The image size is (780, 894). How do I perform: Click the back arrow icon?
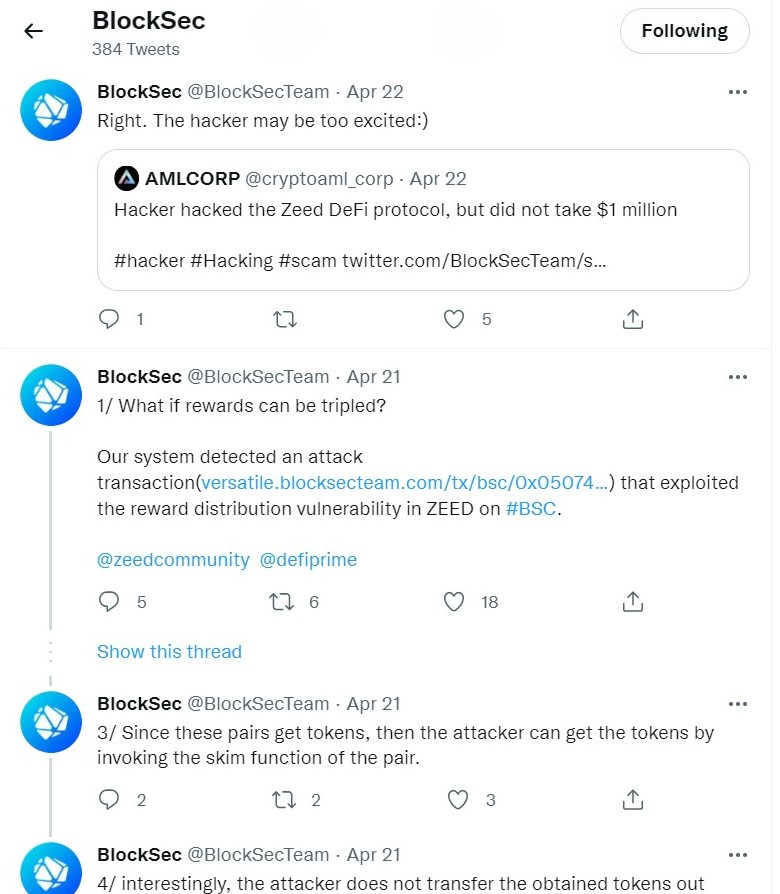[34, 31]
